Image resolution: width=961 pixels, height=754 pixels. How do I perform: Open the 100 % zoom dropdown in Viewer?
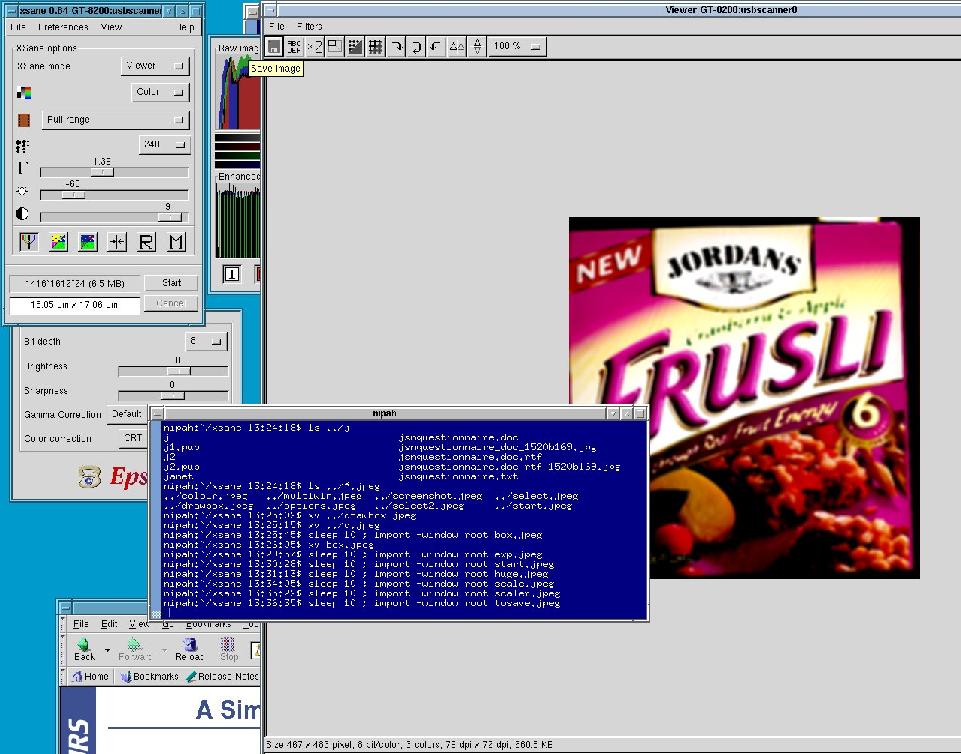click(517, 46)
